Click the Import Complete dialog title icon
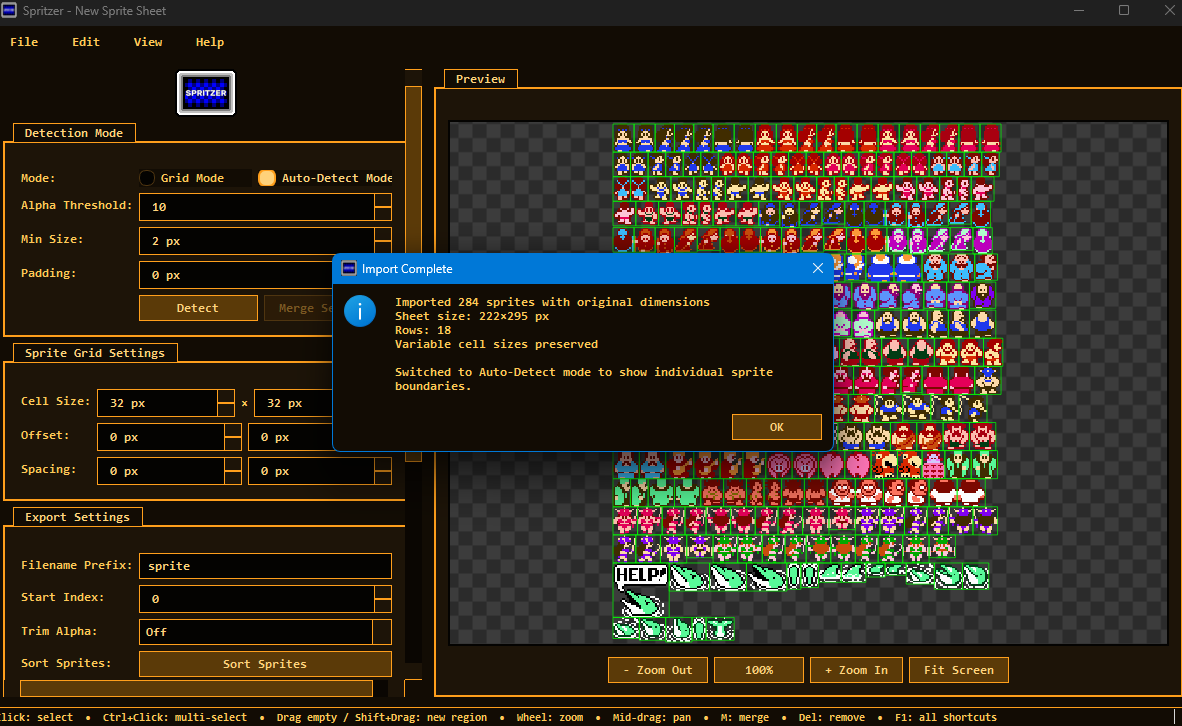Screen dimensions: 1182x726 point(348,268)
